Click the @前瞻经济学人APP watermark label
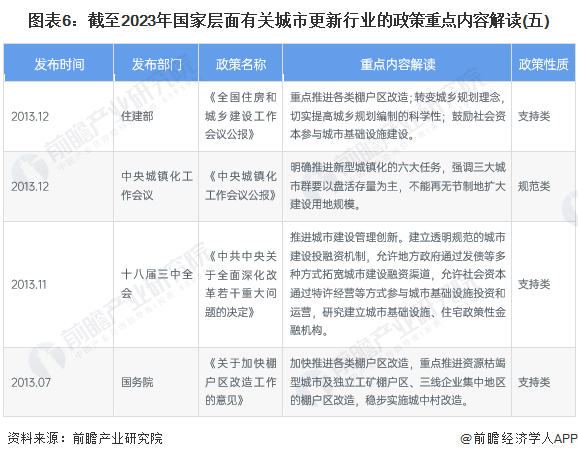Viewport: 578px width, 459px height. tap(519, 438)
